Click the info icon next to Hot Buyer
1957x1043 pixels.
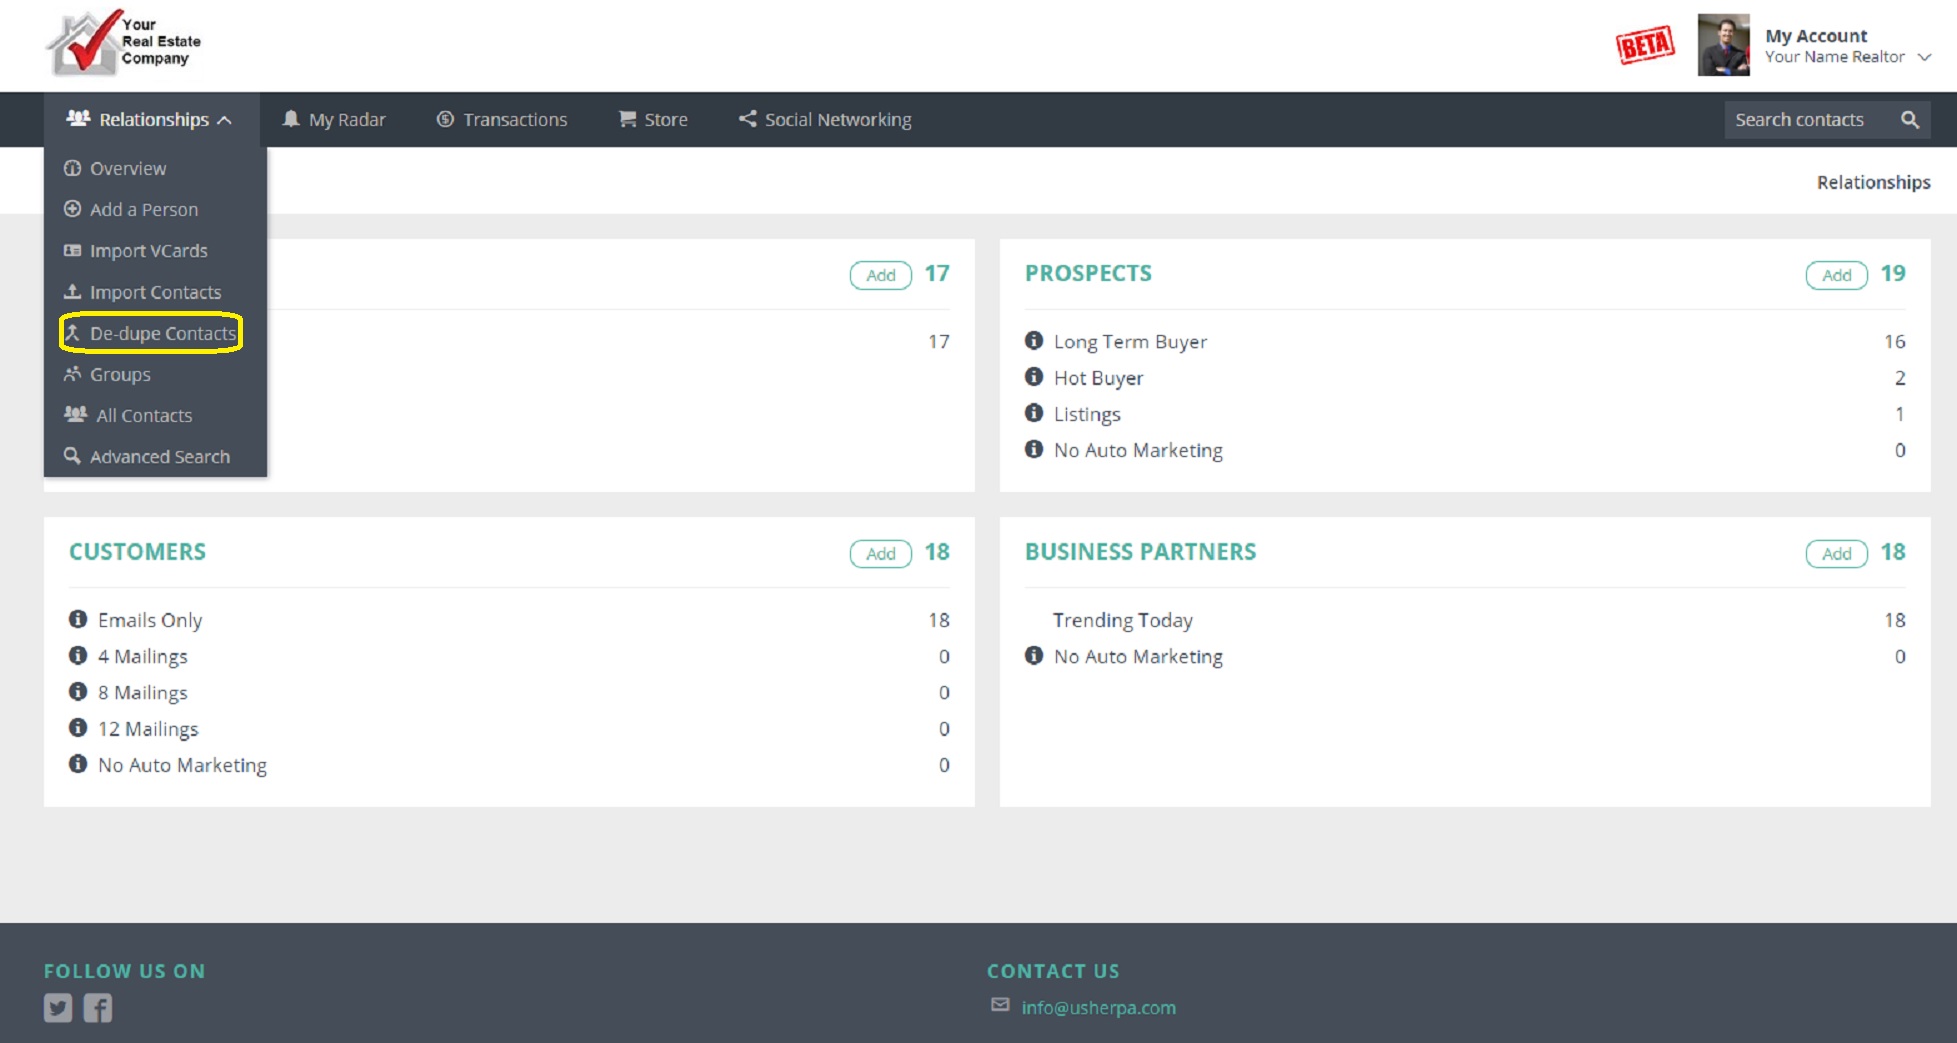click(x=1033, y=377)
